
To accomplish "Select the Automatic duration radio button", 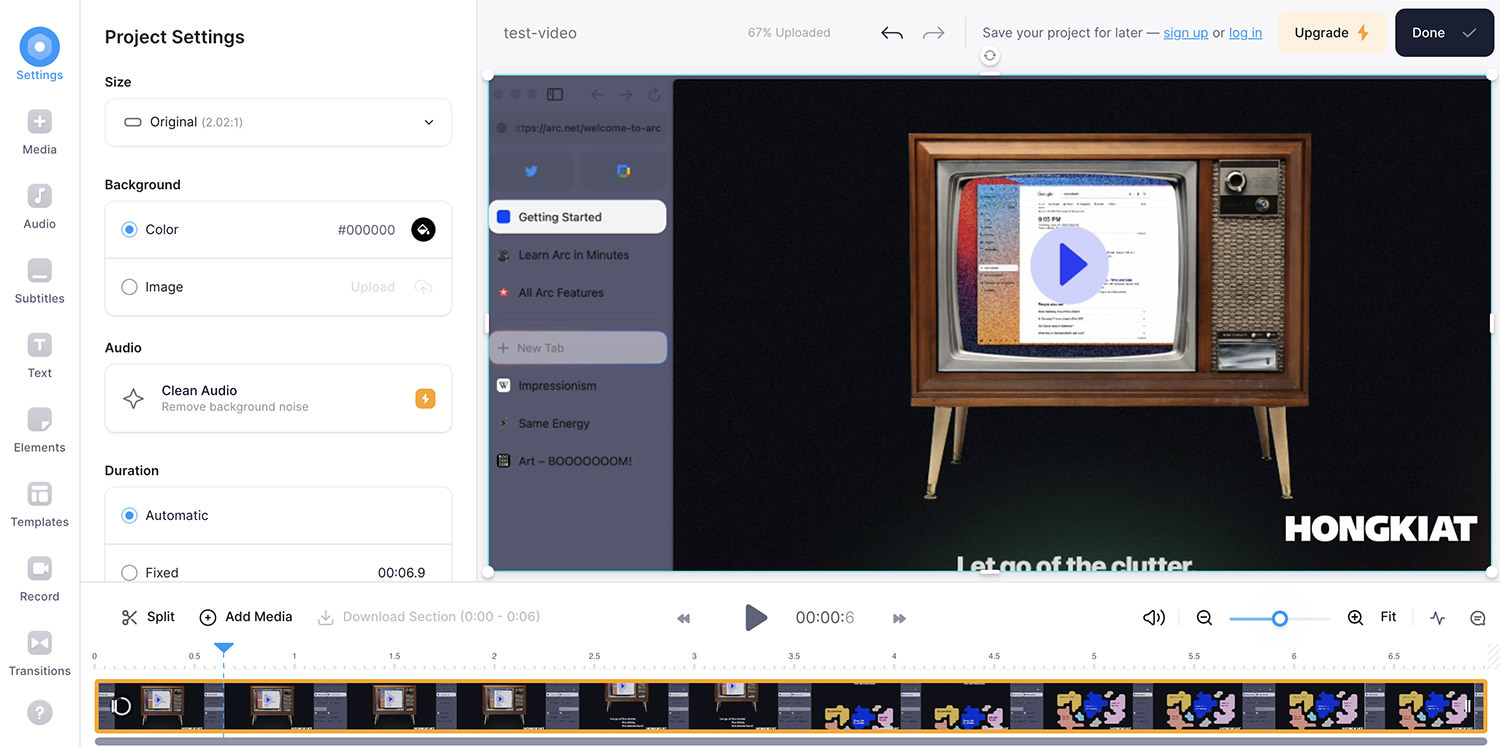I will click(x=129, y=516).
